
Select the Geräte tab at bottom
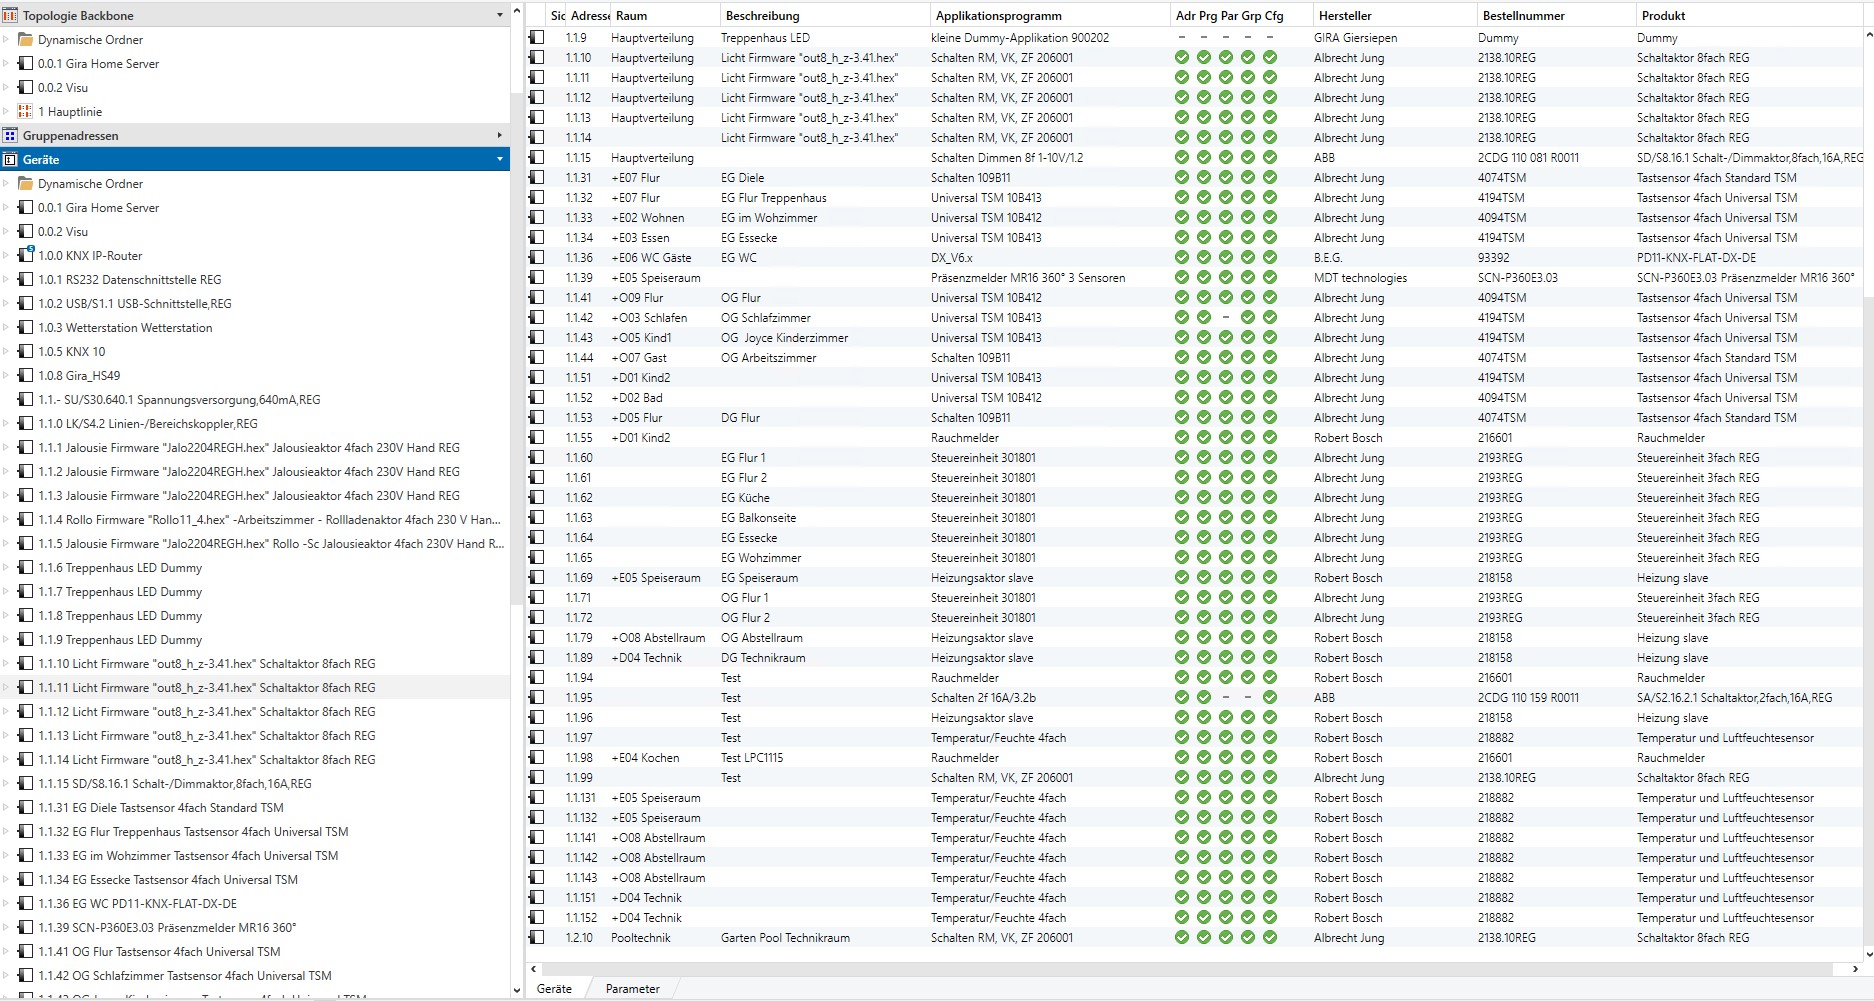pyautogui.click(x=554, y=989)
